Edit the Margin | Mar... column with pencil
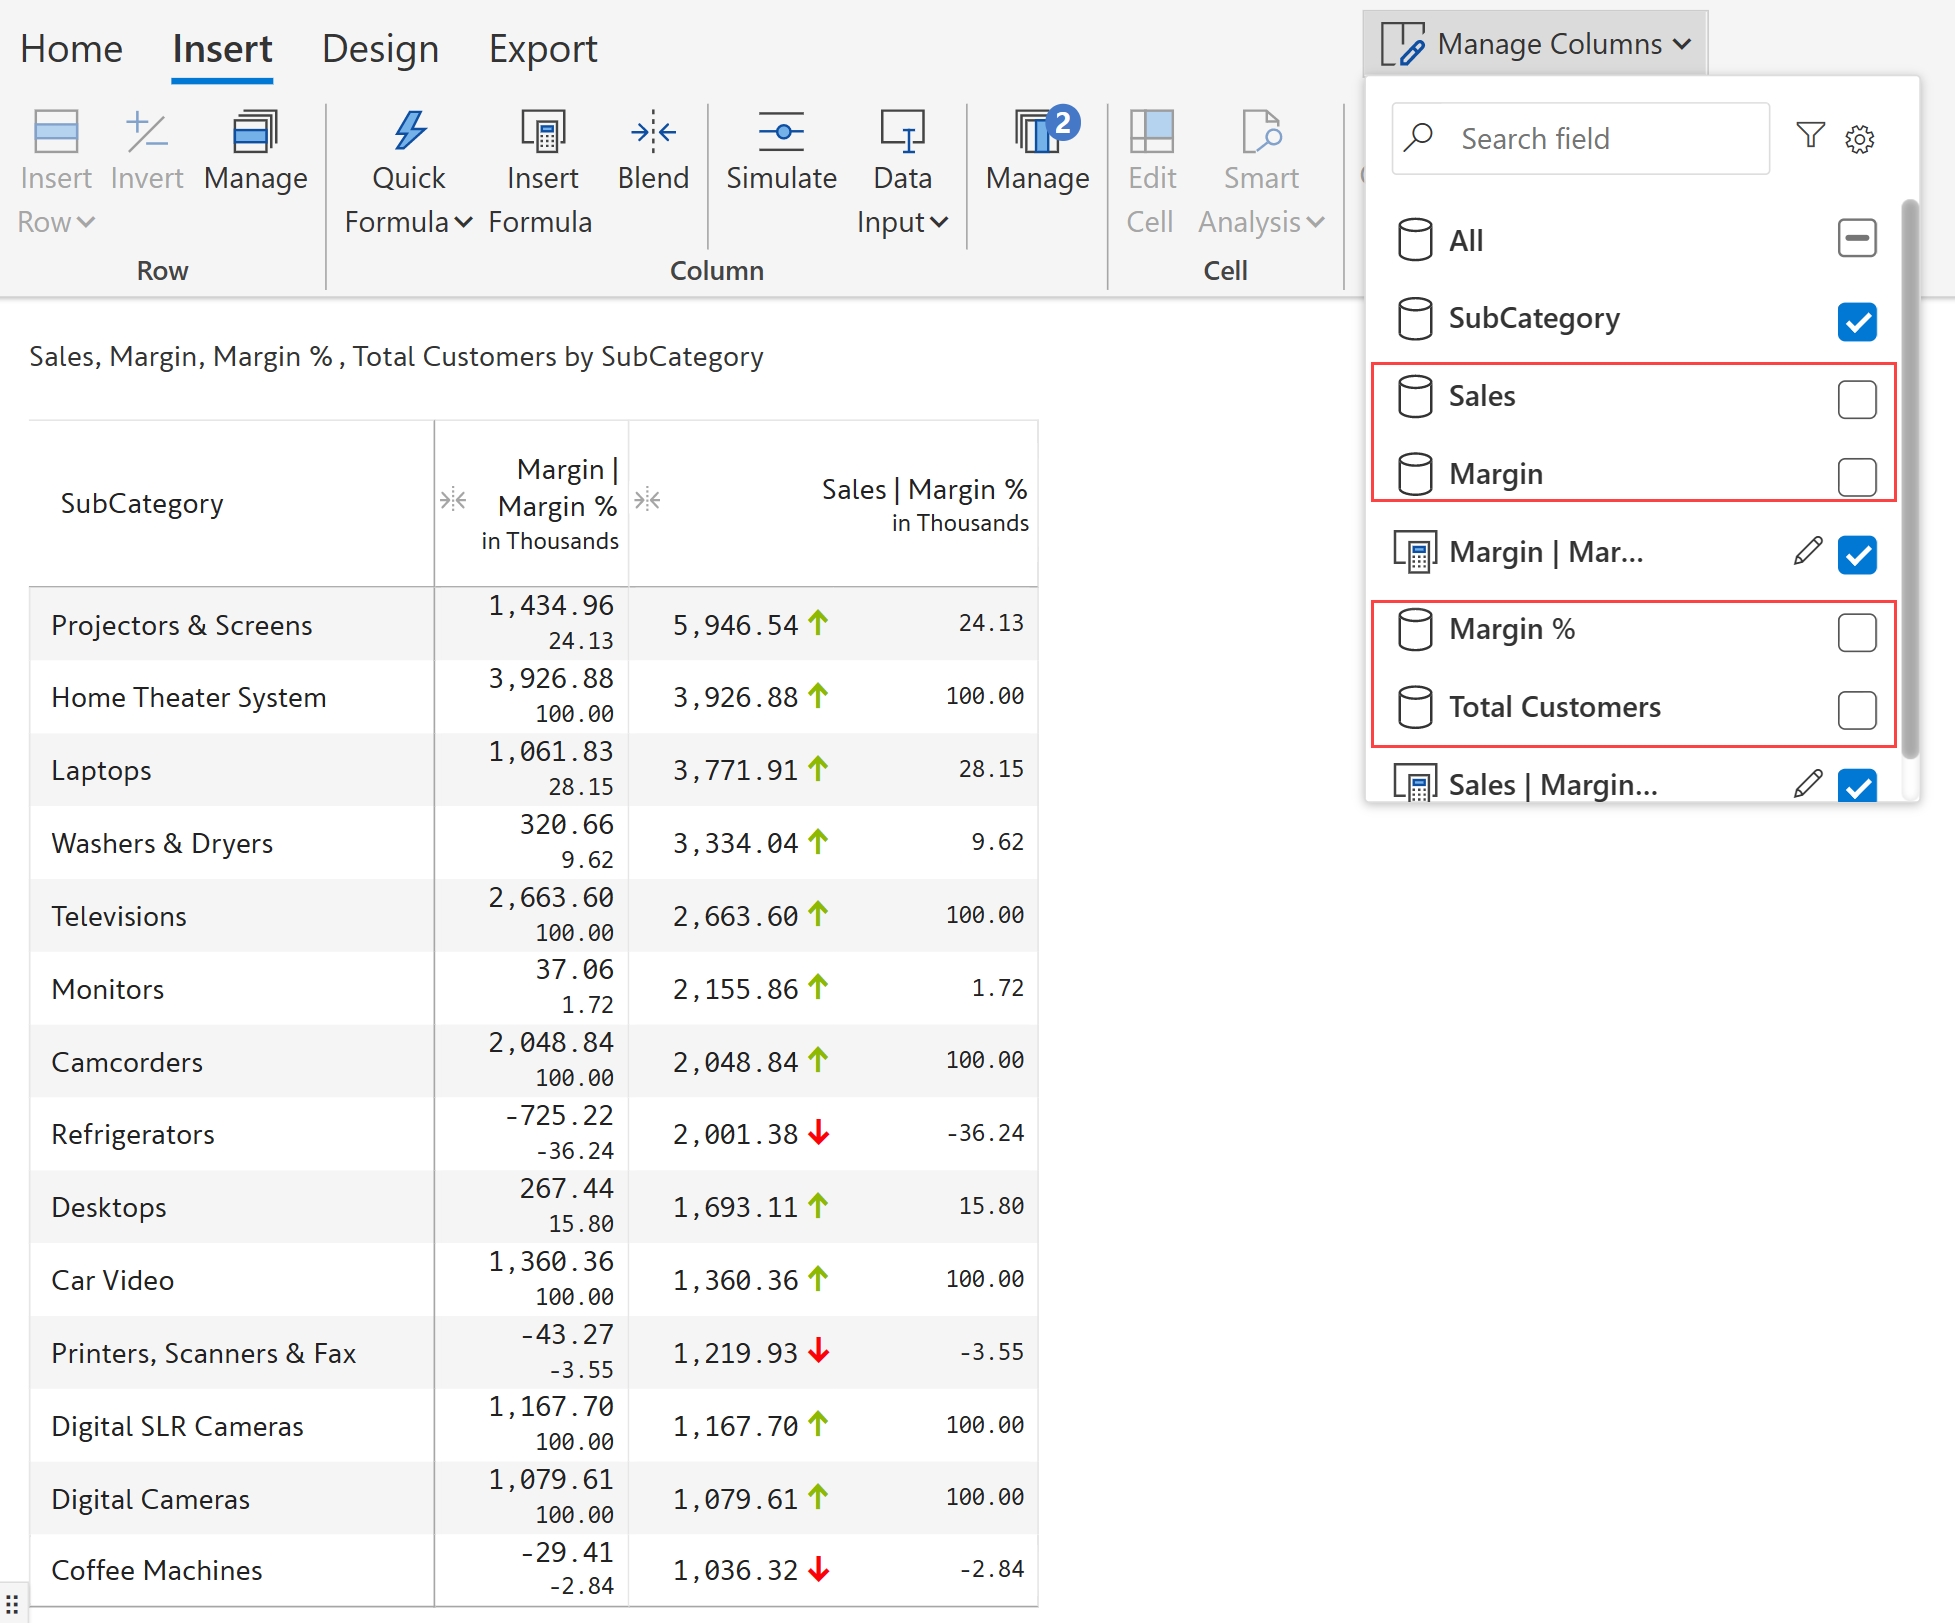This screenshot has width=1955, height=1623. (1807, 551)
